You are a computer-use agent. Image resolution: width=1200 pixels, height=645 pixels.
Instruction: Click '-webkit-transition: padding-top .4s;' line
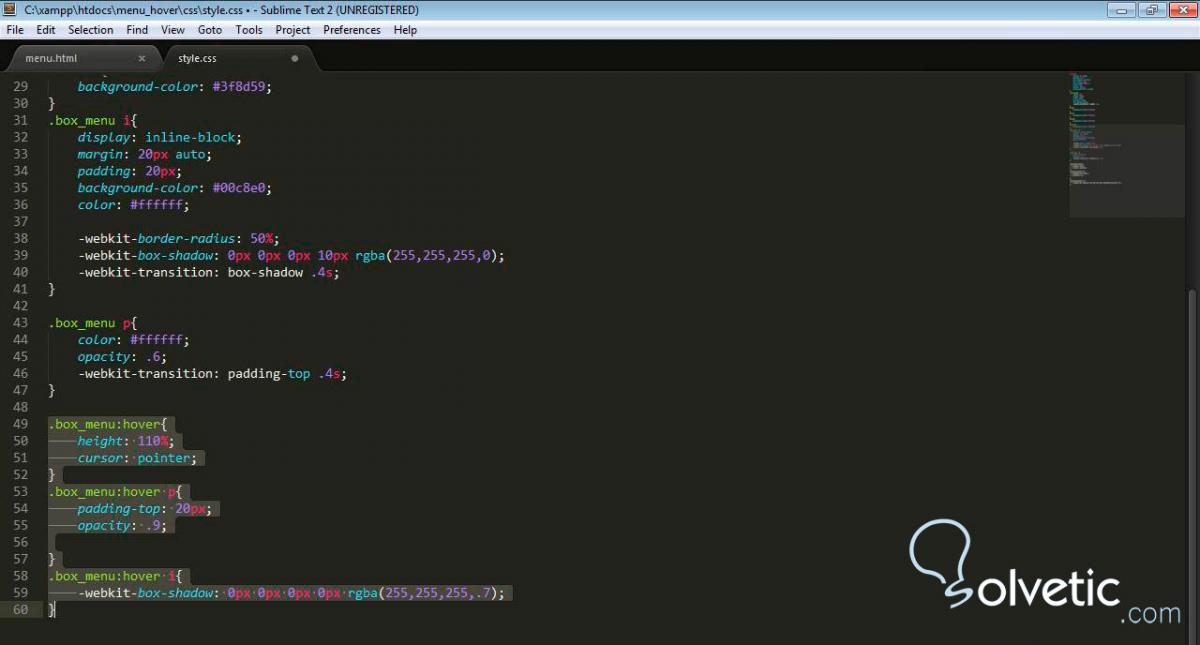212,374
